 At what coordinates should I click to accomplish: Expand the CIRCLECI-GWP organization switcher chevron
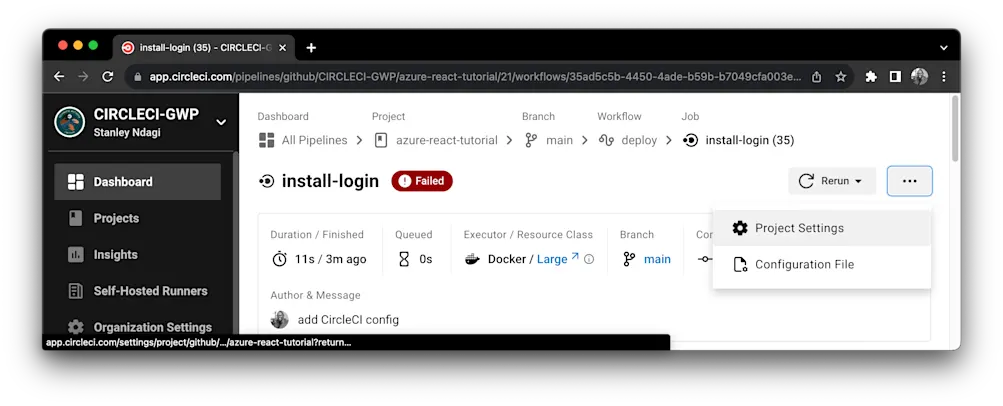pyautogui.click(x=221, y=122)
